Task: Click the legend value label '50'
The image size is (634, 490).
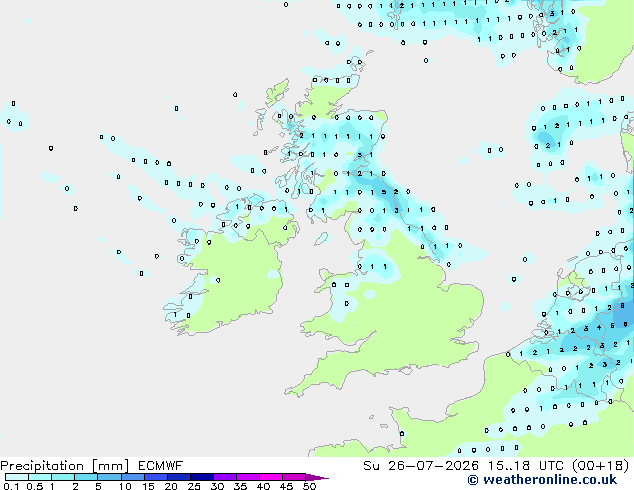Action: click(x=309, y=486)
